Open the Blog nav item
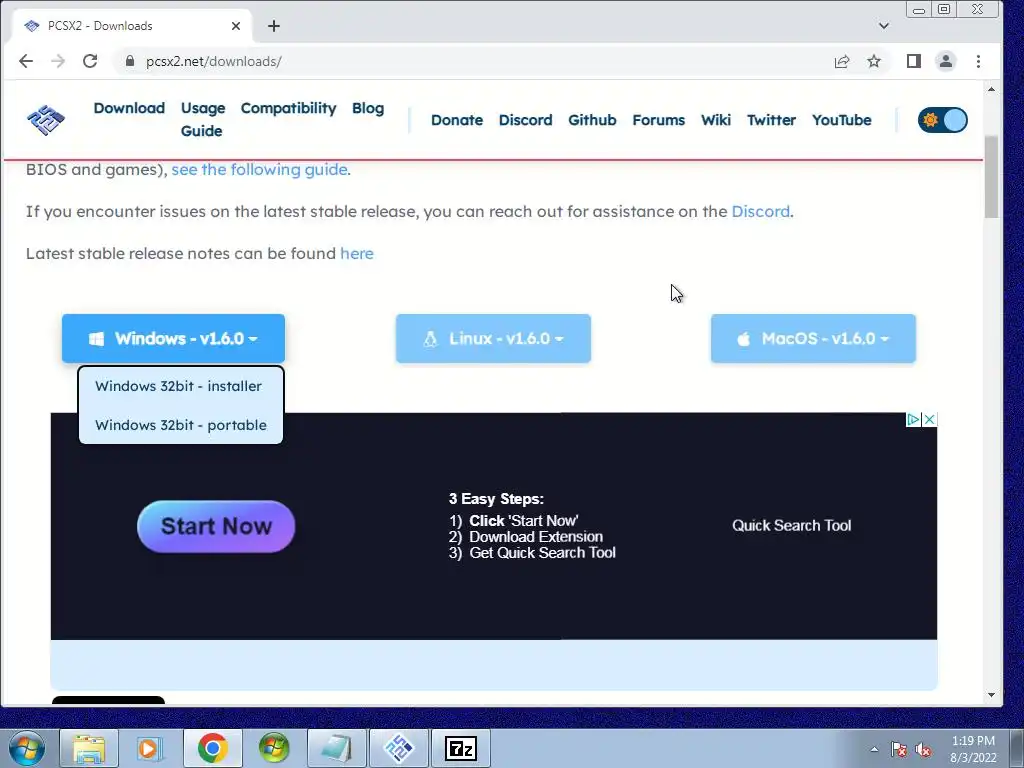 pyautogui.click(x=368, y=108)
